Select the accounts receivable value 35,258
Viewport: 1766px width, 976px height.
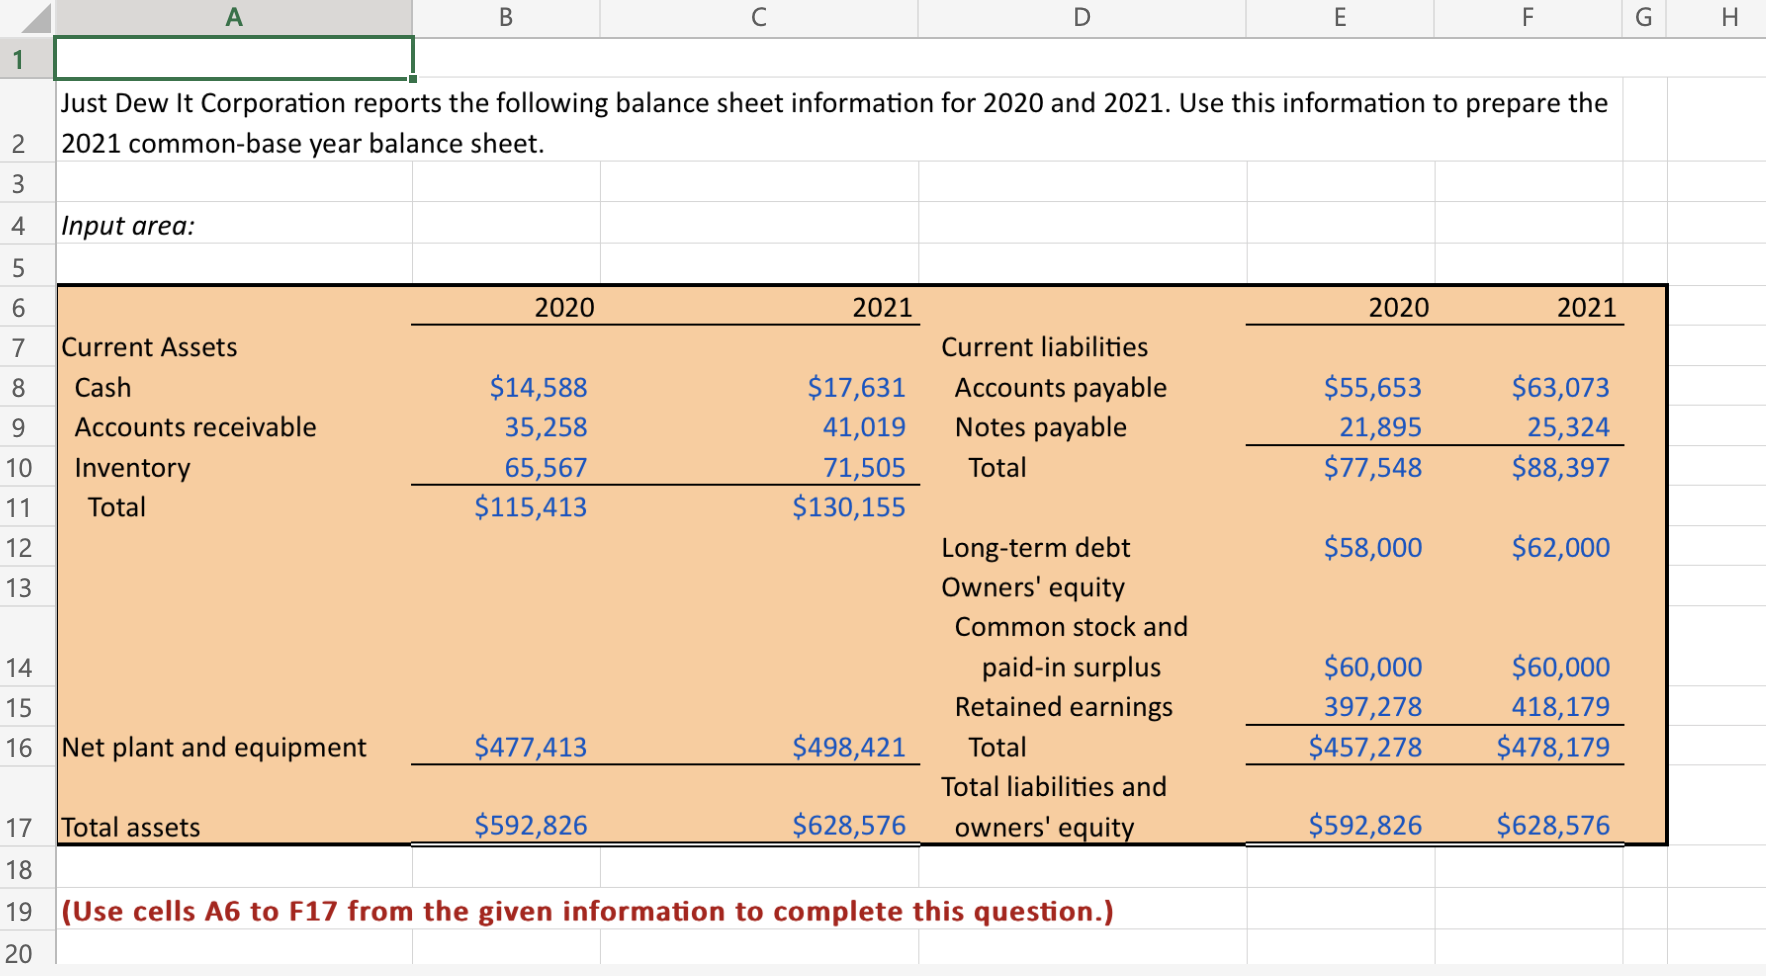pyautogui.click(x=545, y=427)
